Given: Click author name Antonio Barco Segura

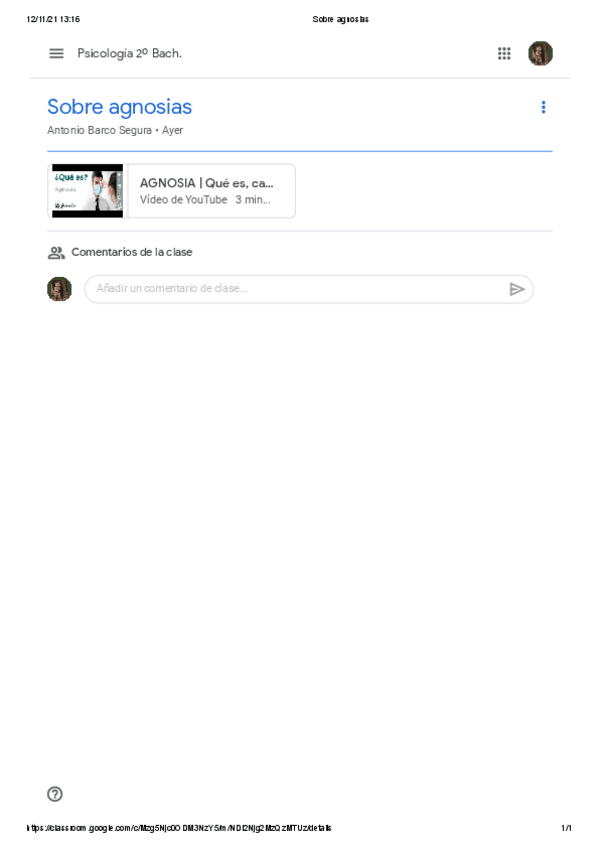Looking at the screenshot, I should click(99, 130).
